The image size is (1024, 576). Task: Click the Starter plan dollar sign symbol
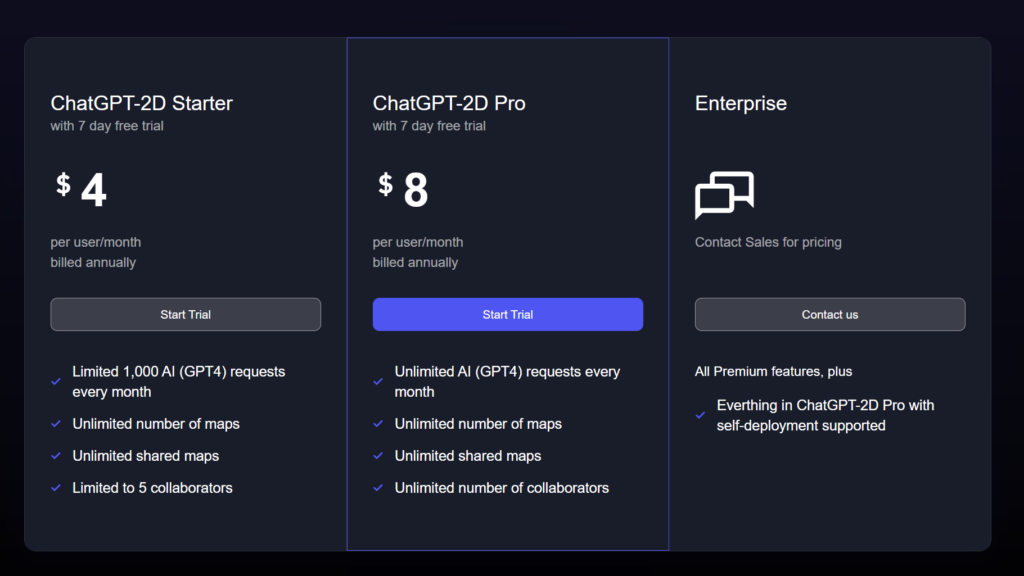pos(63,184)
